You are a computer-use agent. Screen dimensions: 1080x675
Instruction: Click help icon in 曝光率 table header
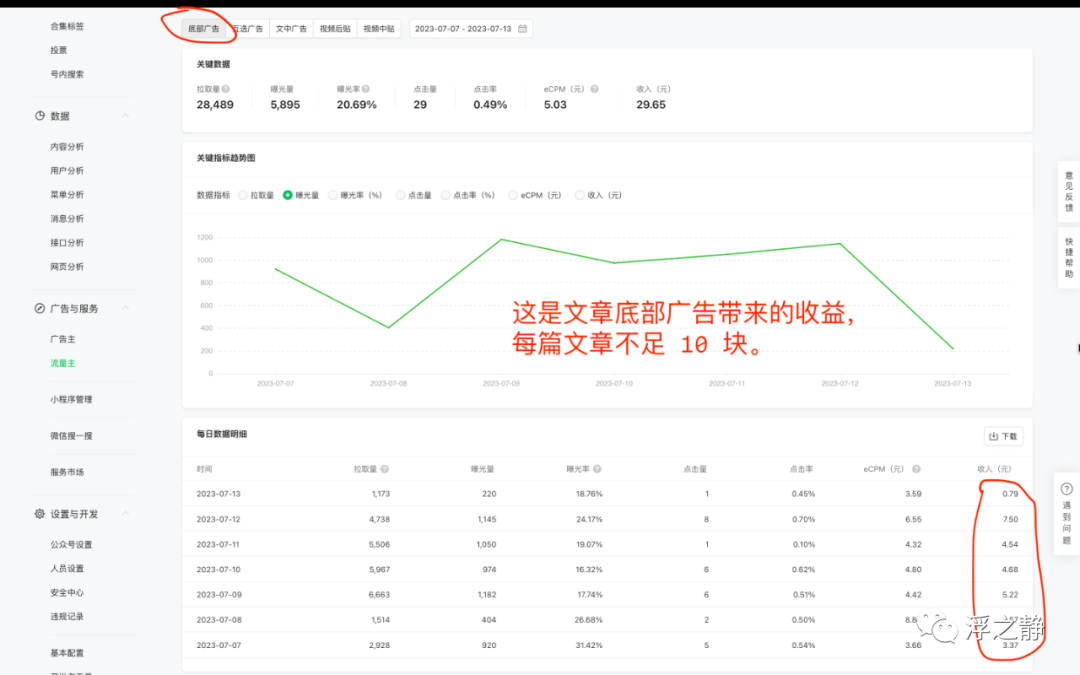597,469
